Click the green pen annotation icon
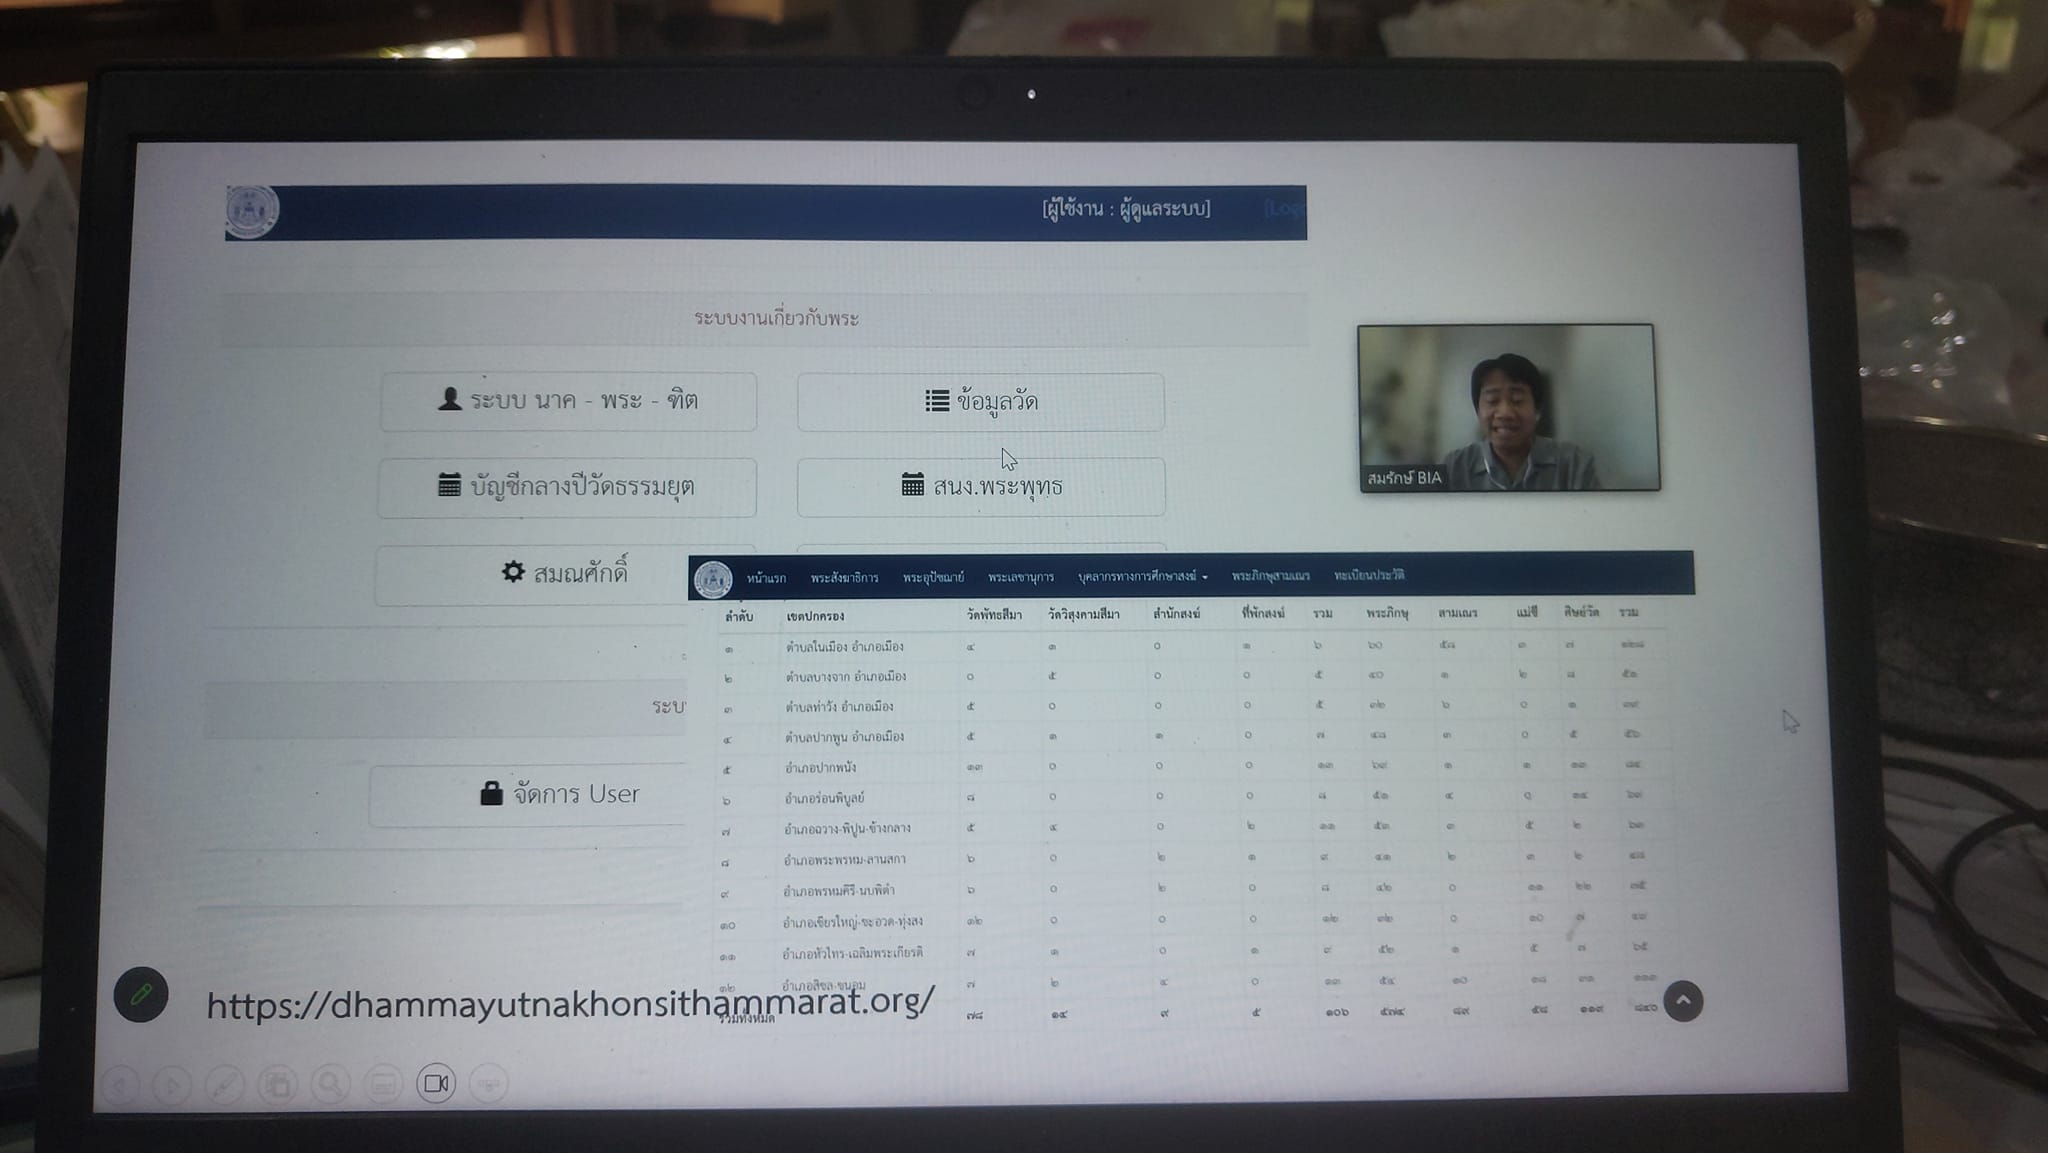 pos(141,994)
